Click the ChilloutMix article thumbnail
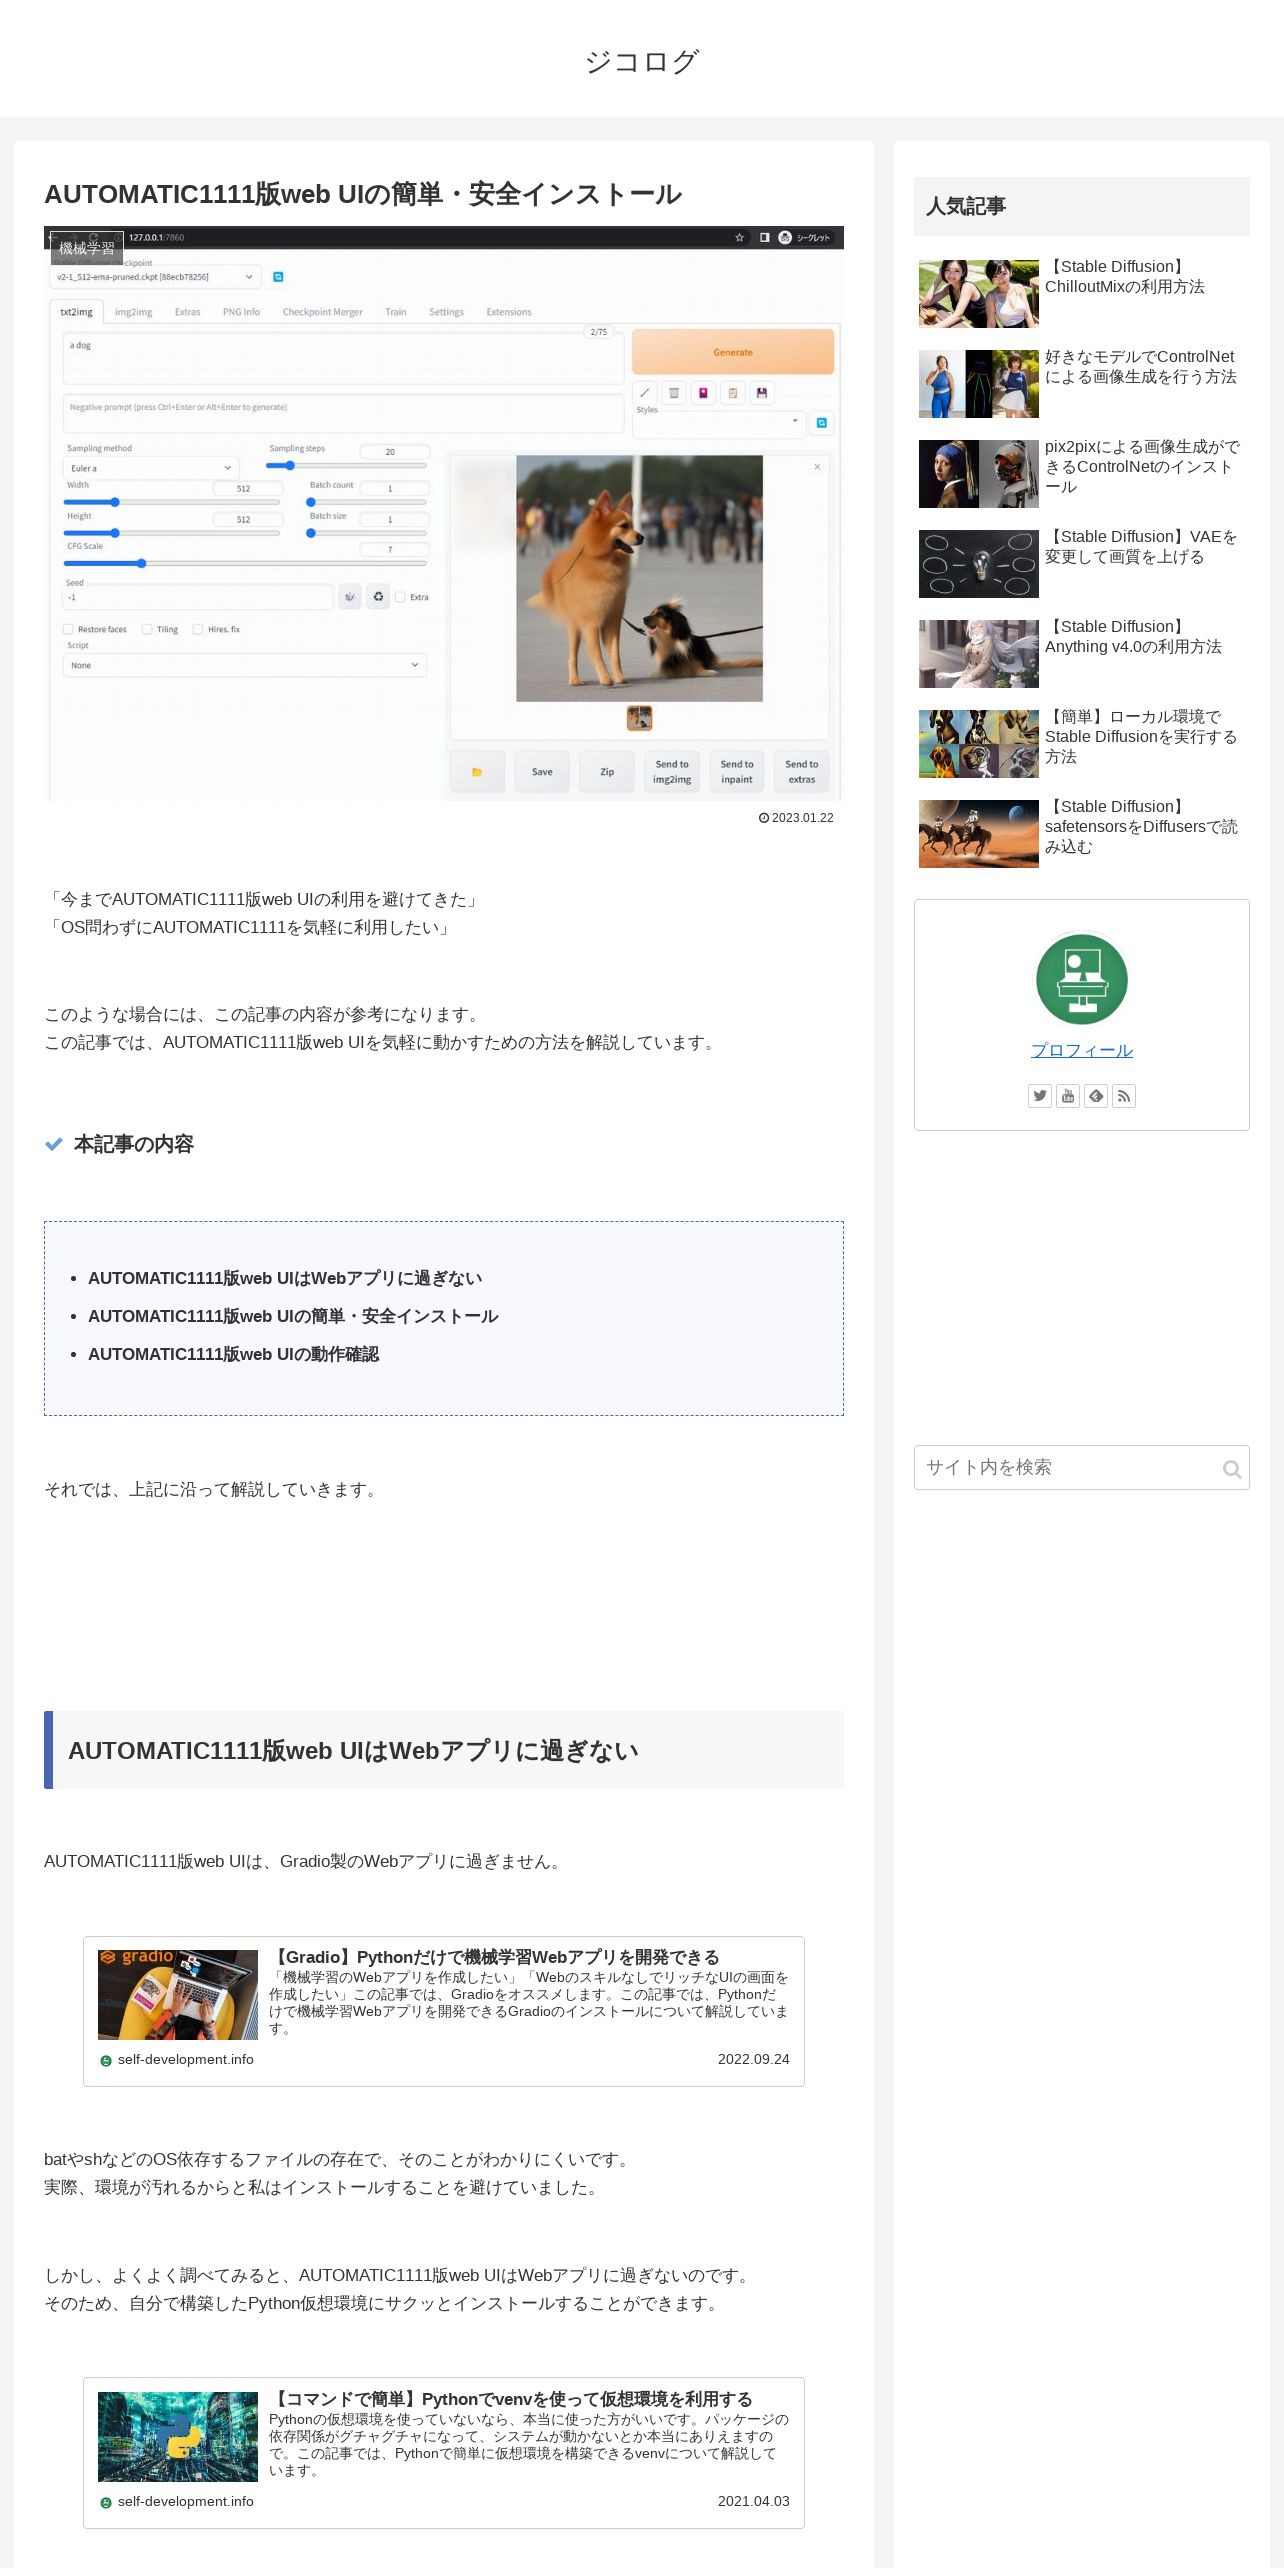This screenshot has width=1284, height=2568. [x=979, y=294]
